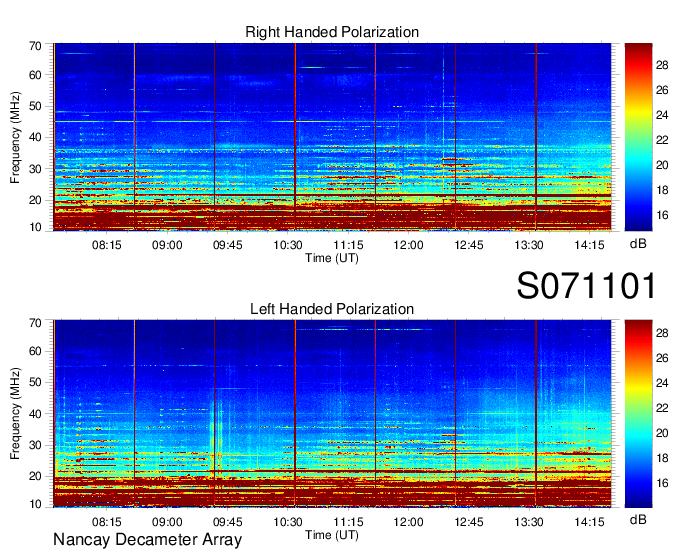This screenshot has height=552, width=680.
Task: Click the dB unit under bottom color bar
Action: (638, 520)
